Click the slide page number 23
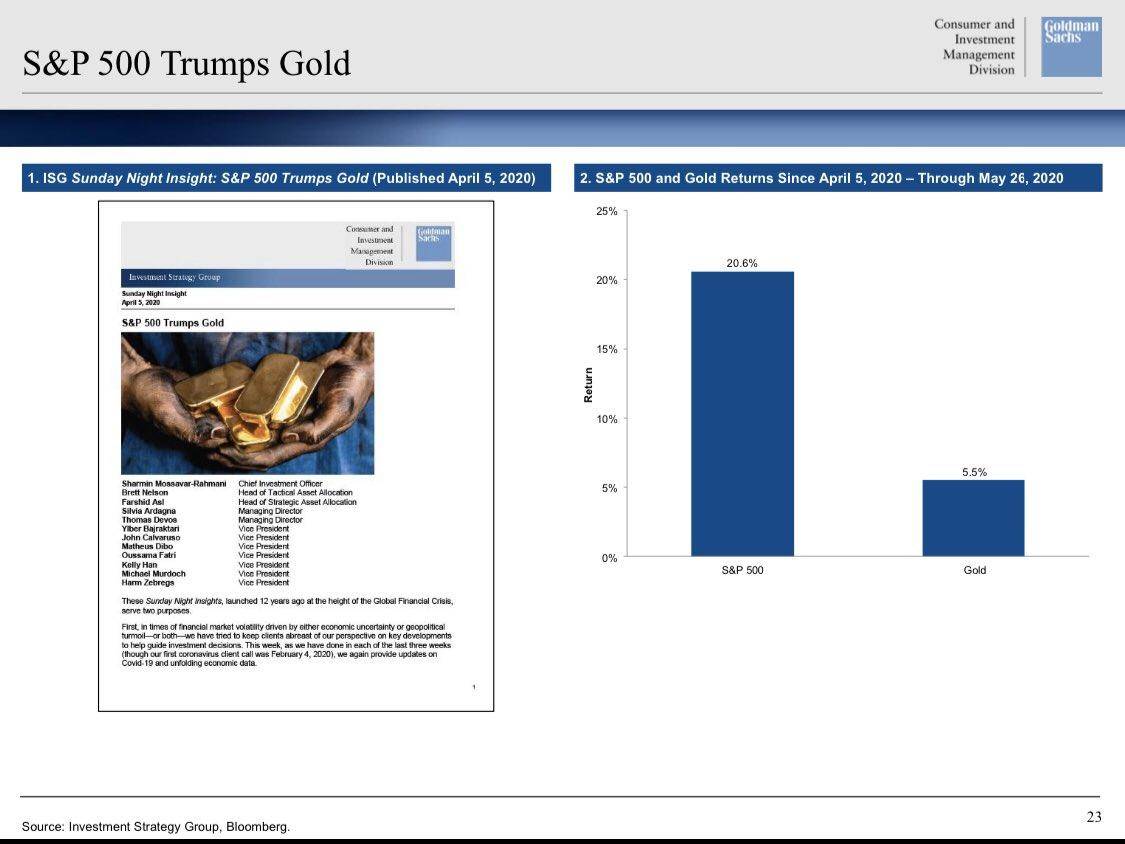 [x=1094, y=817]
